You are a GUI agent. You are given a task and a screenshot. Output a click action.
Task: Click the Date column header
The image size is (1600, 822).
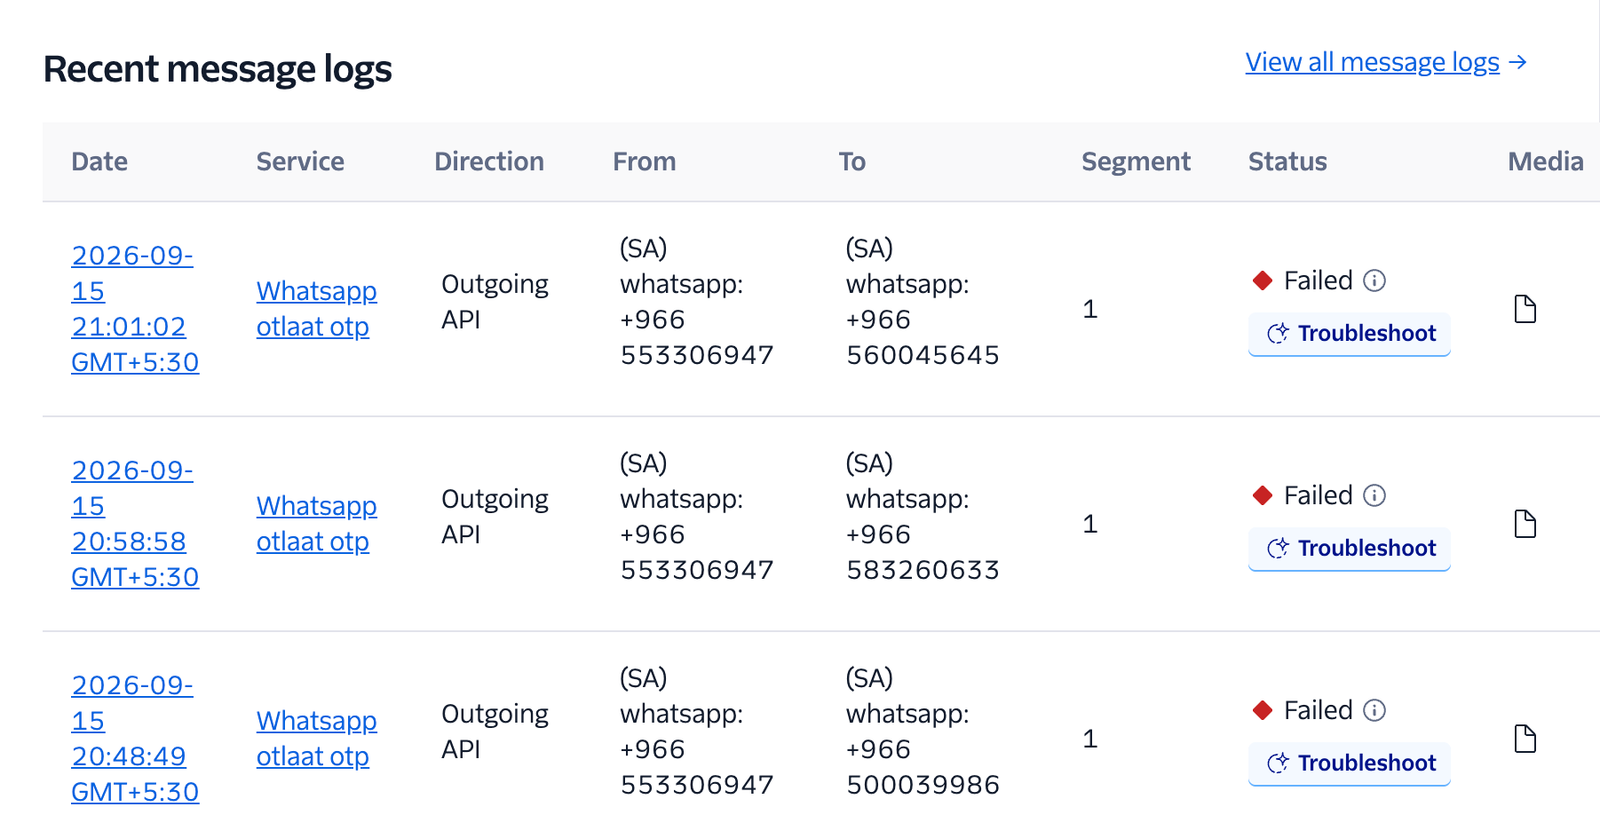click(99, 162)
